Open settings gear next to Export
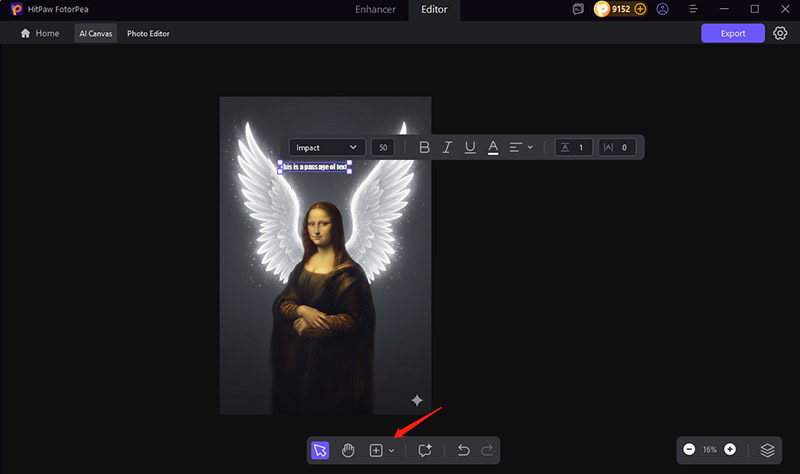 coord(781,33)
